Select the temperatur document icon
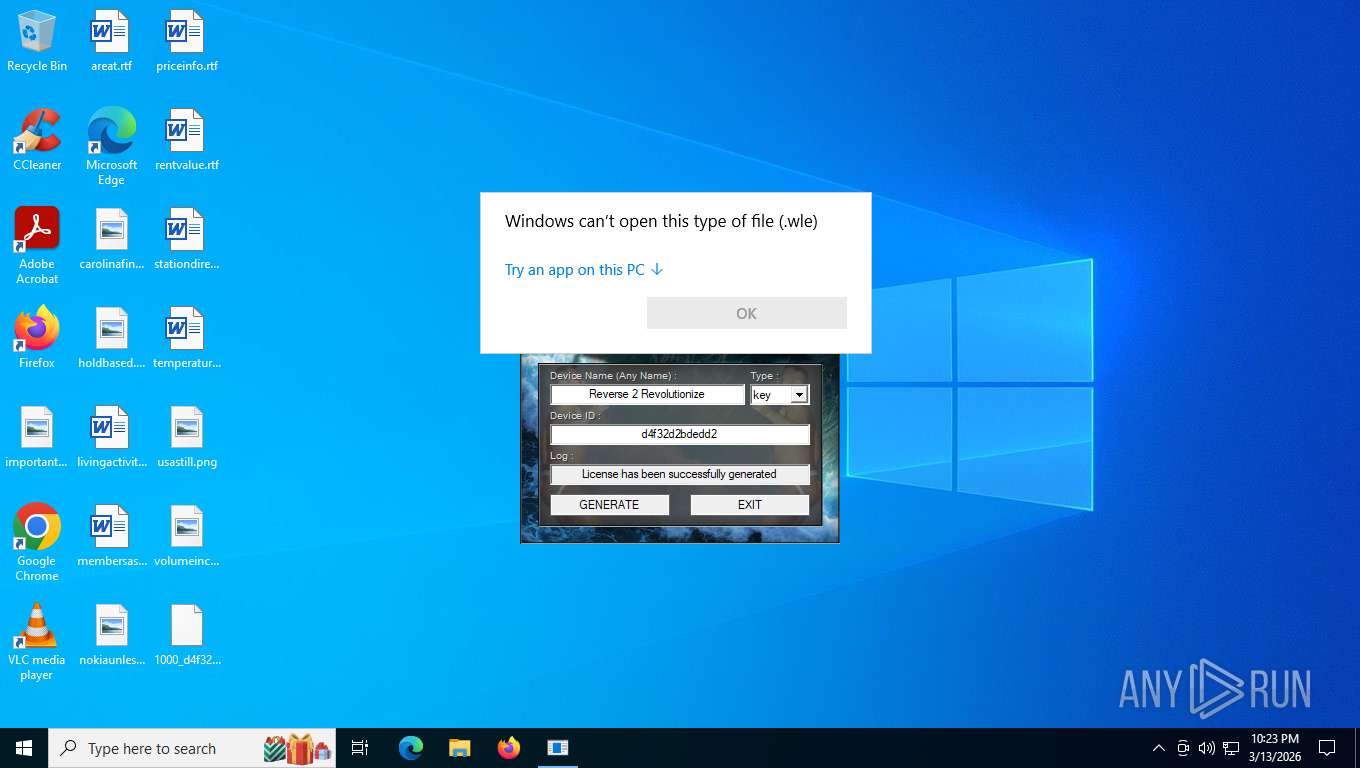The height and width of the screenshot is (768, 1360). coord(187,338)
